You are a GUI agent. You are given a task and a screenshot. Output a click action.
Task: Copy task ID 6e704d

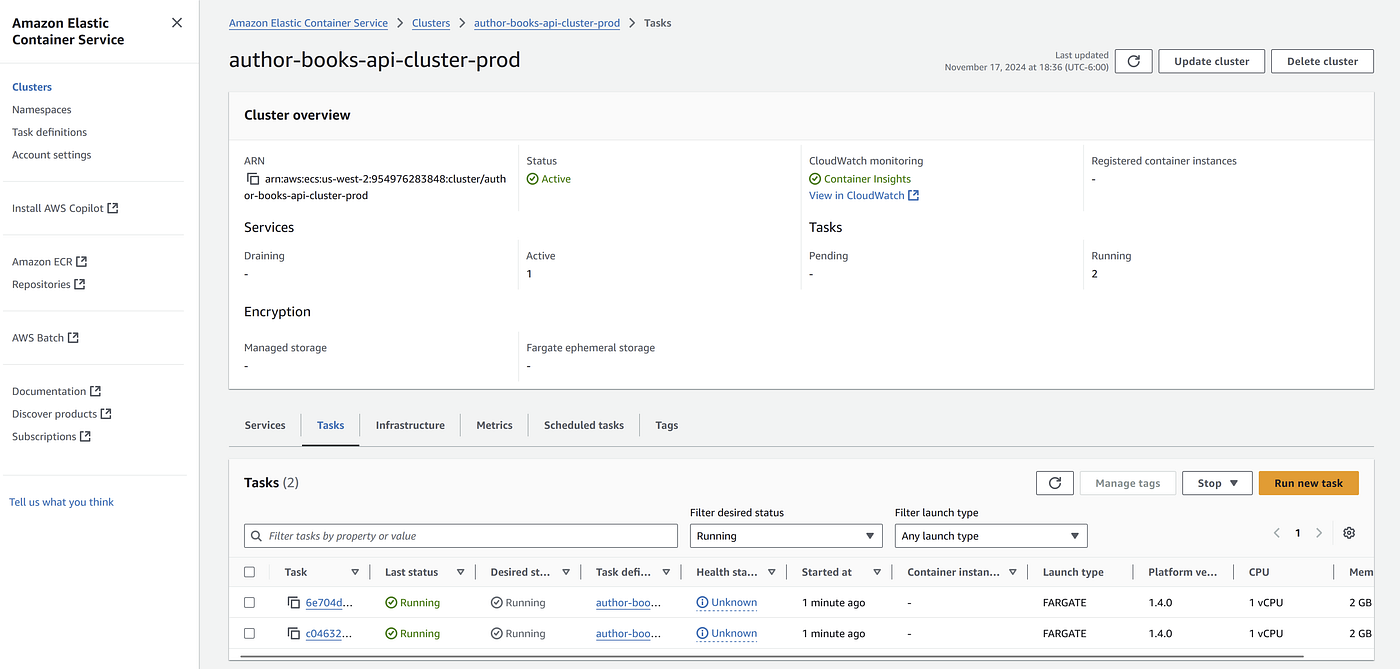point(293,603)
